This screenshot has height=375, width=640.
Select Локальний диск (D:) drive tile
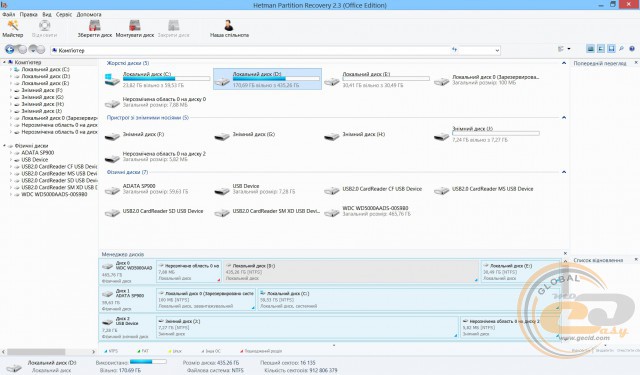pos(267,79)
